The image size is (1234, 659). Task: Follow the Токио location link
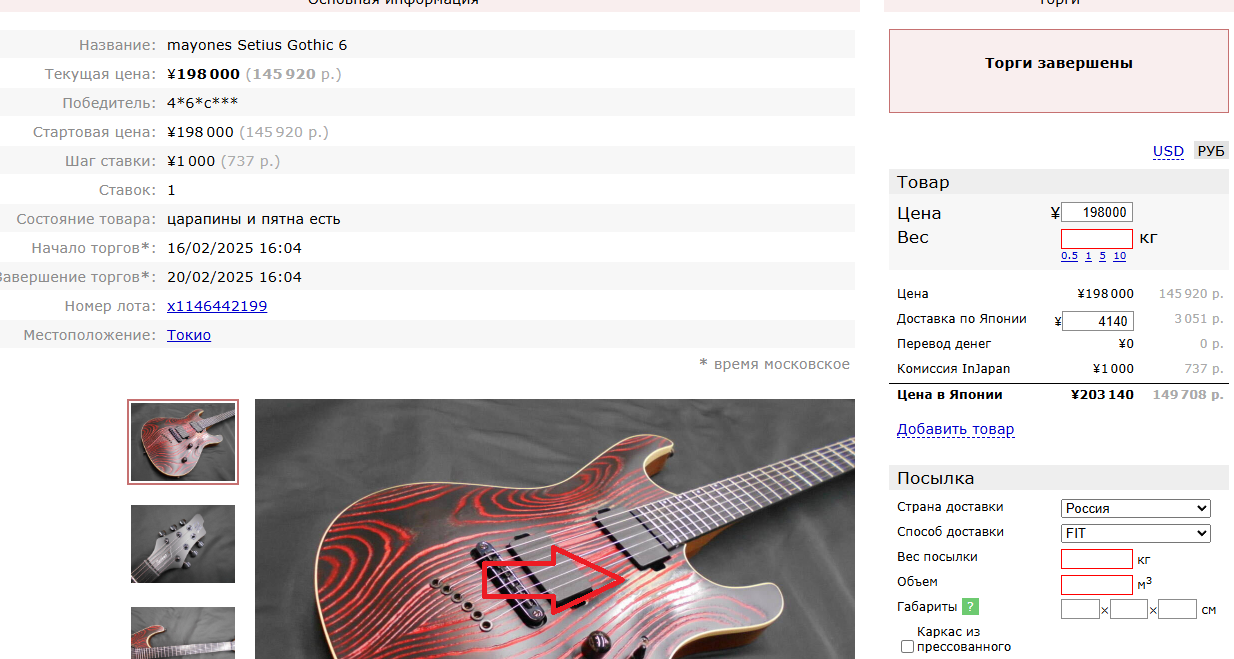[x=189, y=335]
